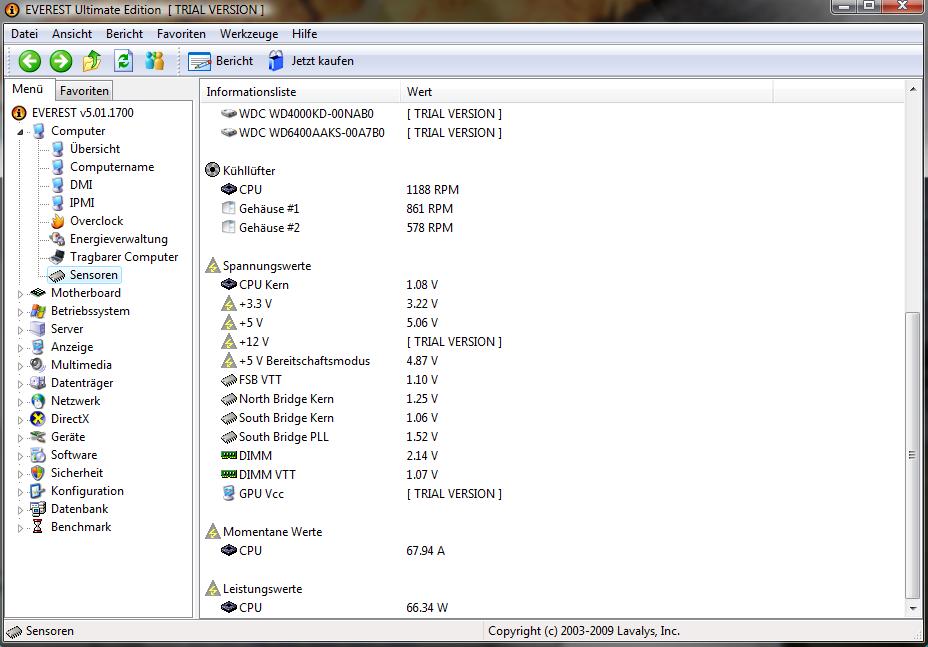Click the Geräte icon in tree
928x647 pixels.
pos(38,437)
